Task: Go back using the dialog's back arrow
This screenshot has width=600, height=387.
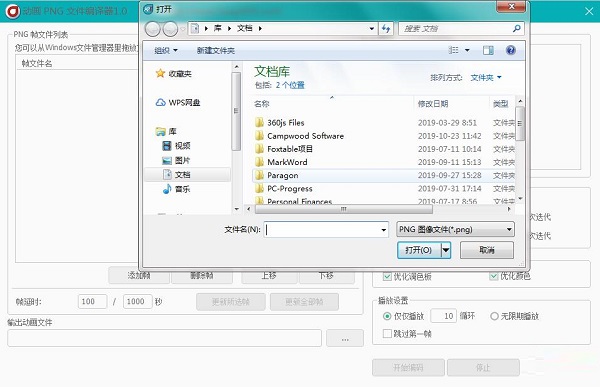Action: 153,29
